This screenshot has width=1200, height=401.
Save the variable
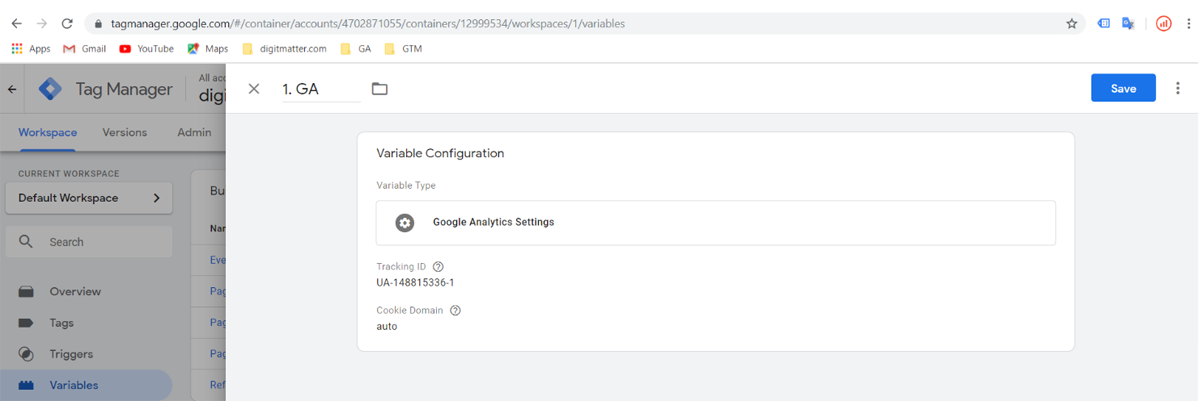[1123, 88]
